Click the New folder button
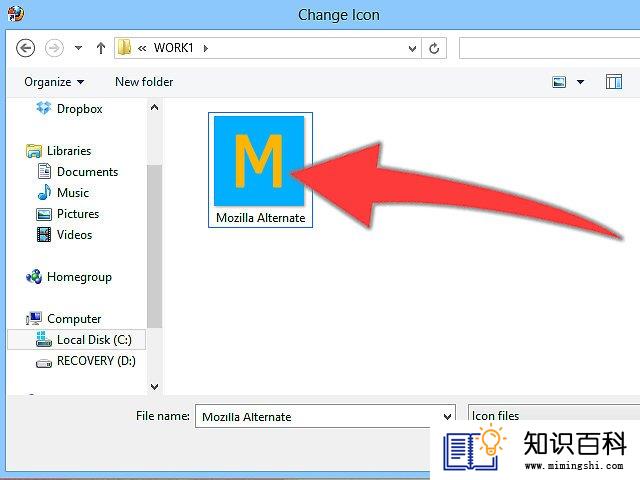 [144, 82]
